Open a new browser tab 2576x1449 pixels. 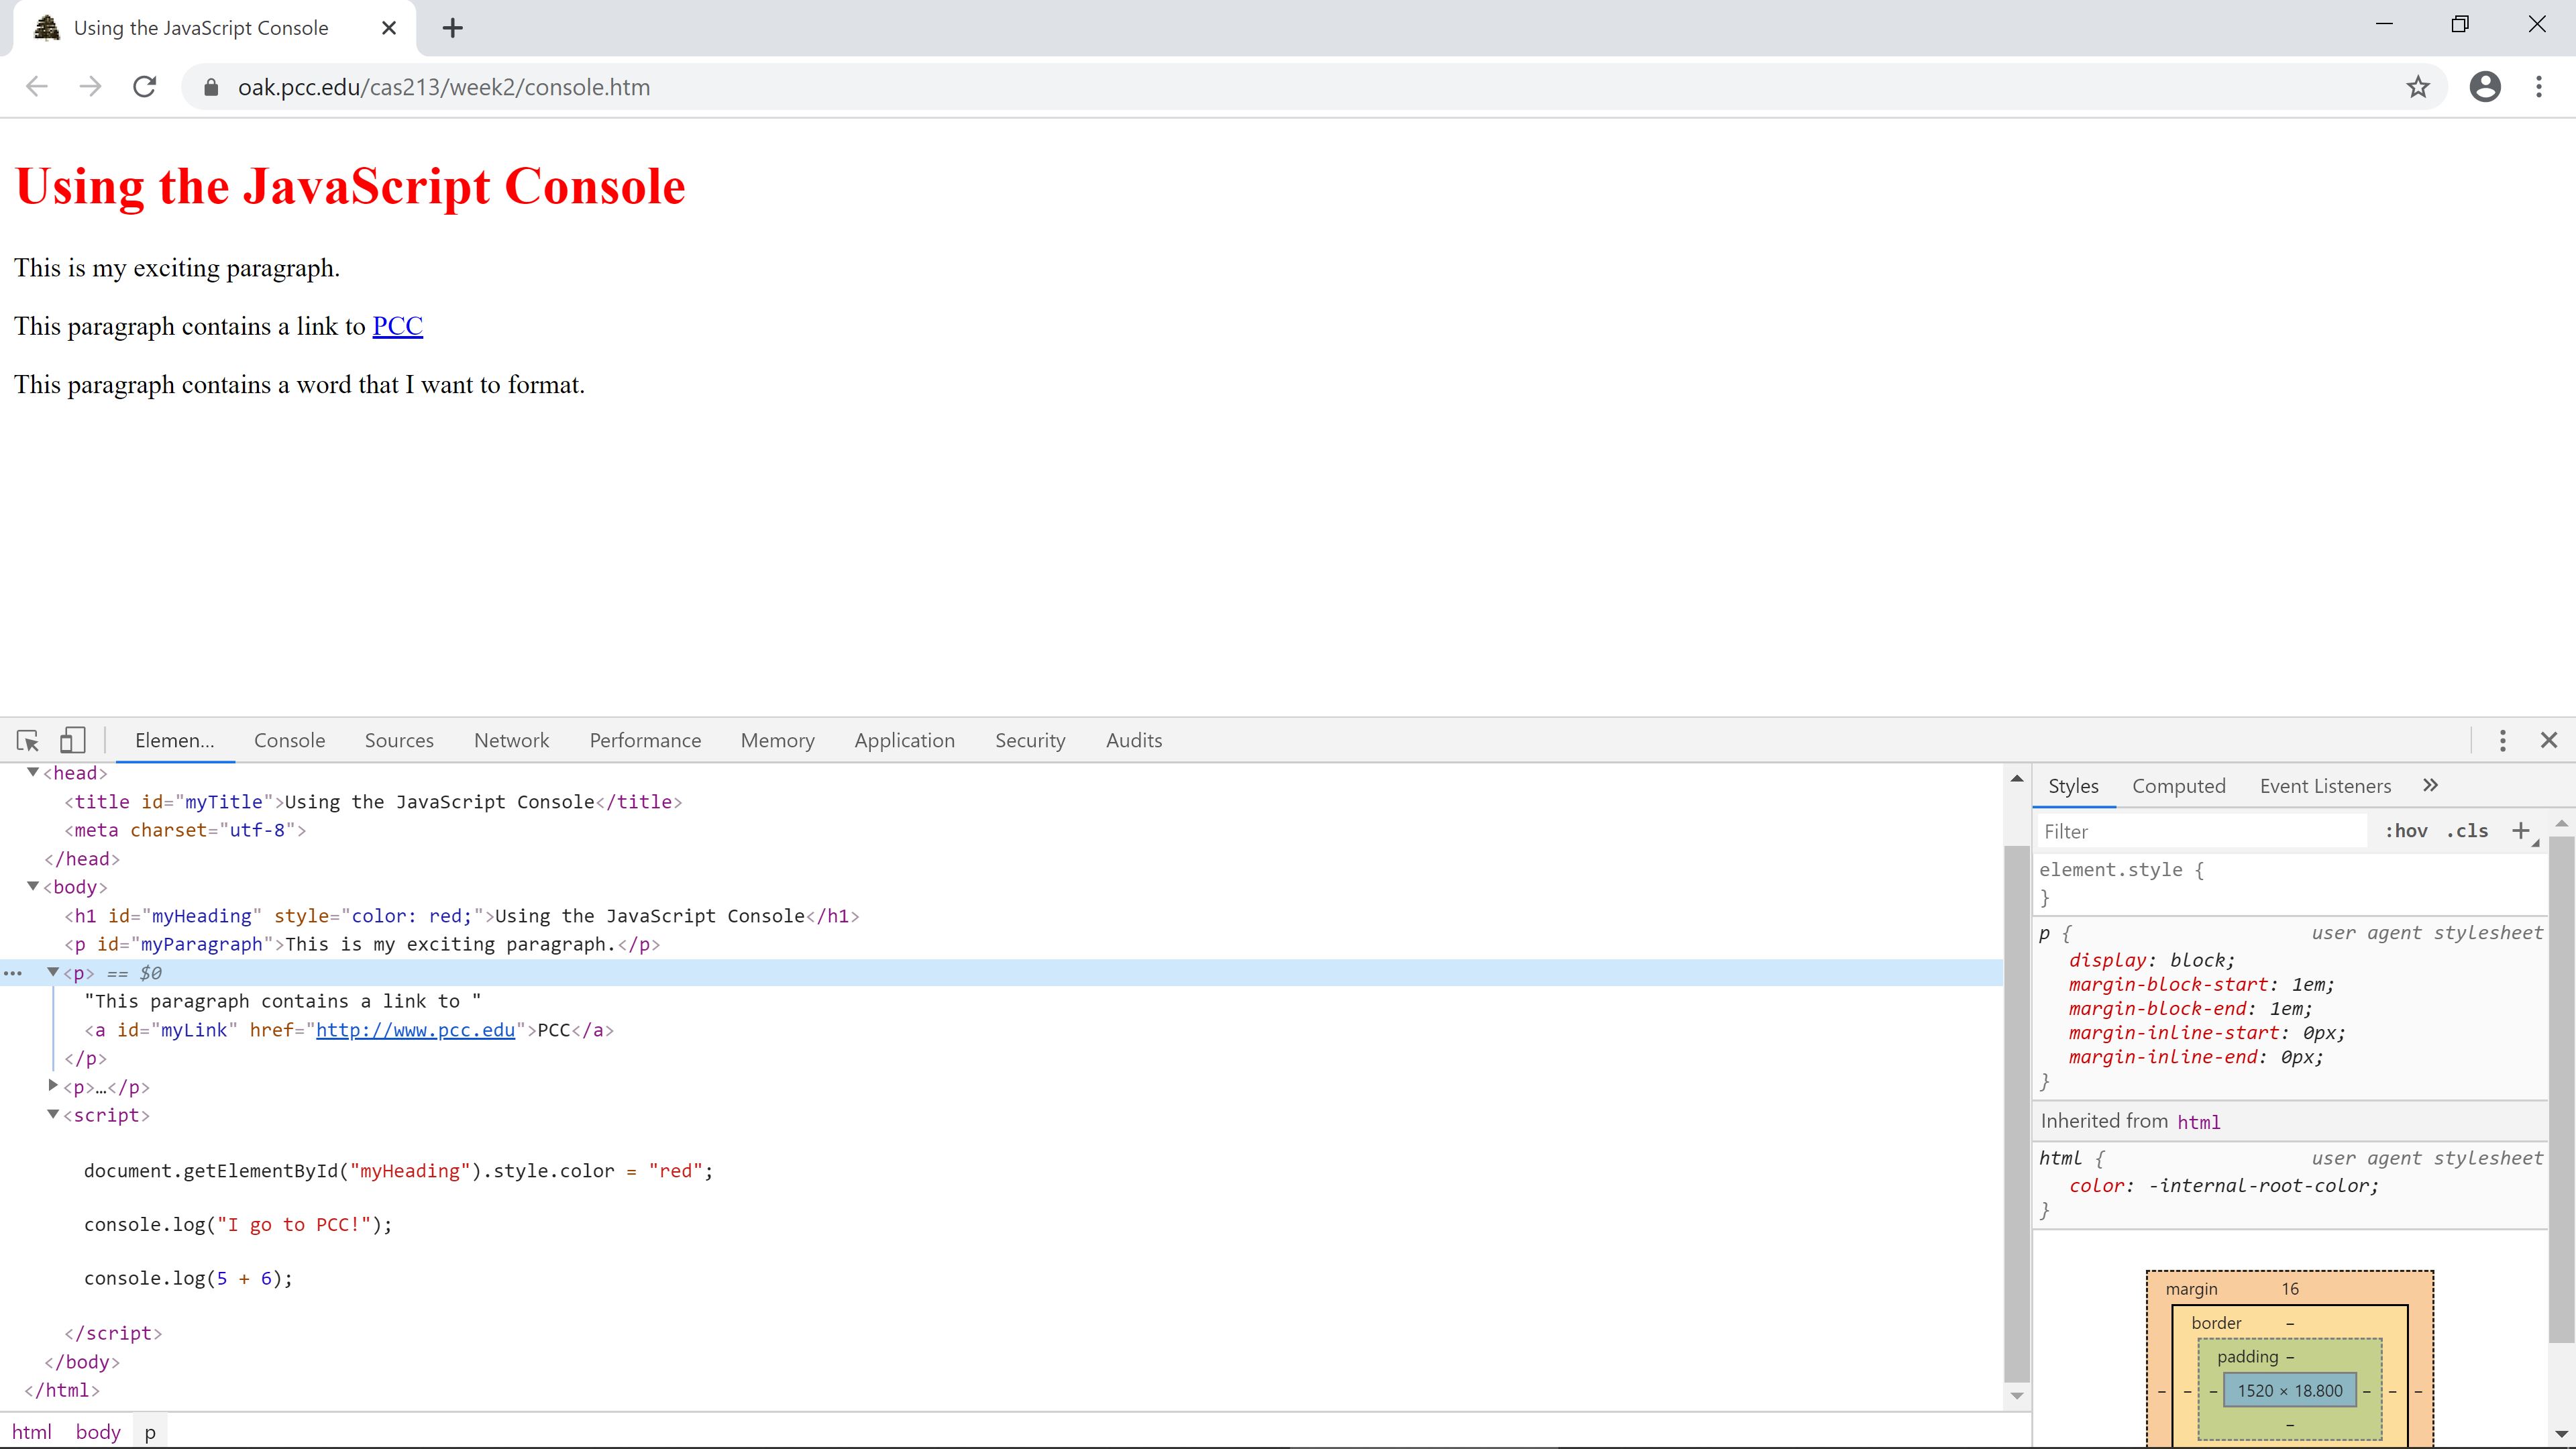tap(453, 28)
